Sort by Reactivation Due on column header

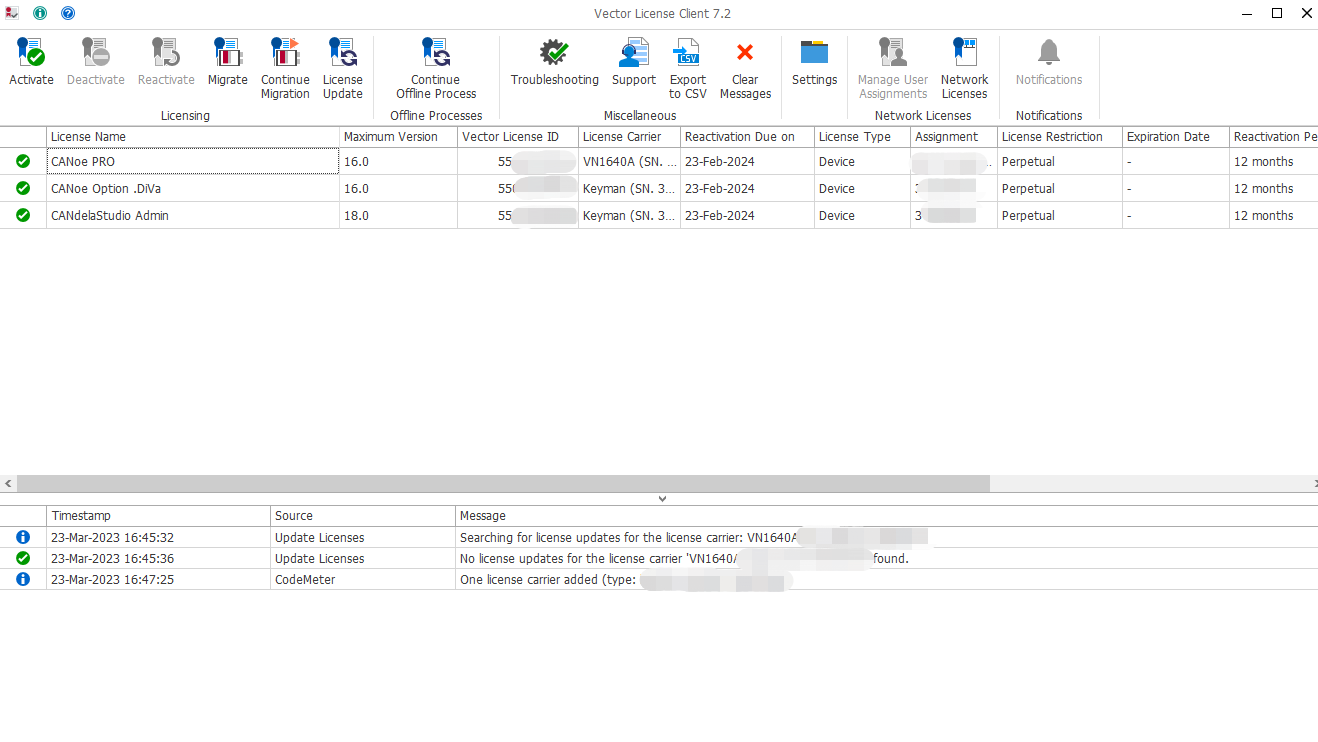click(x=747, y=137)
